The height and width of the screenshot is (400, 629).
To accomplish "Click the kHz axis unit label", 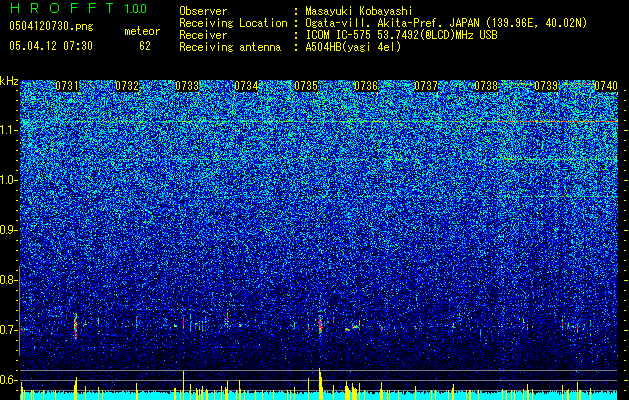I will tap(9, 81).
